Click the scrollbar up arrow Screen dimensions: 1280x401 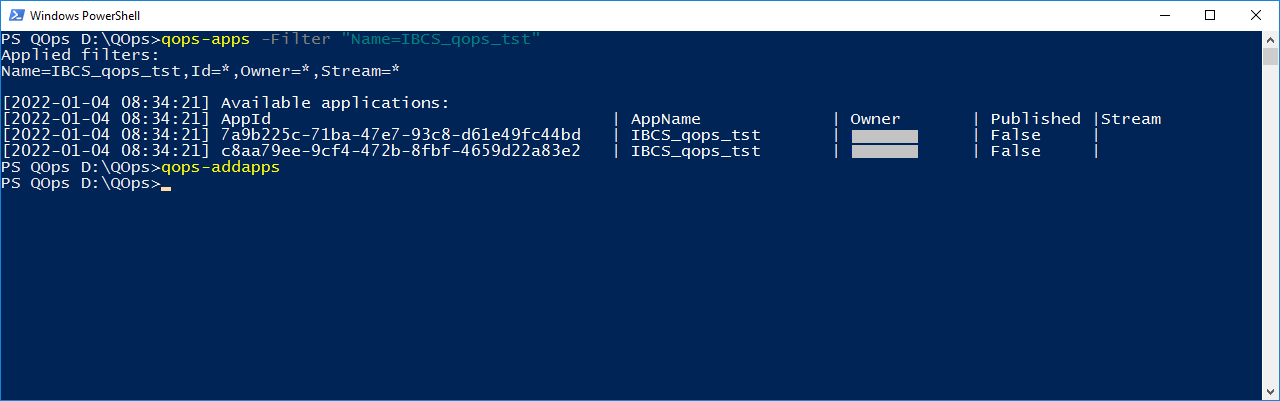click(1270, 40)
